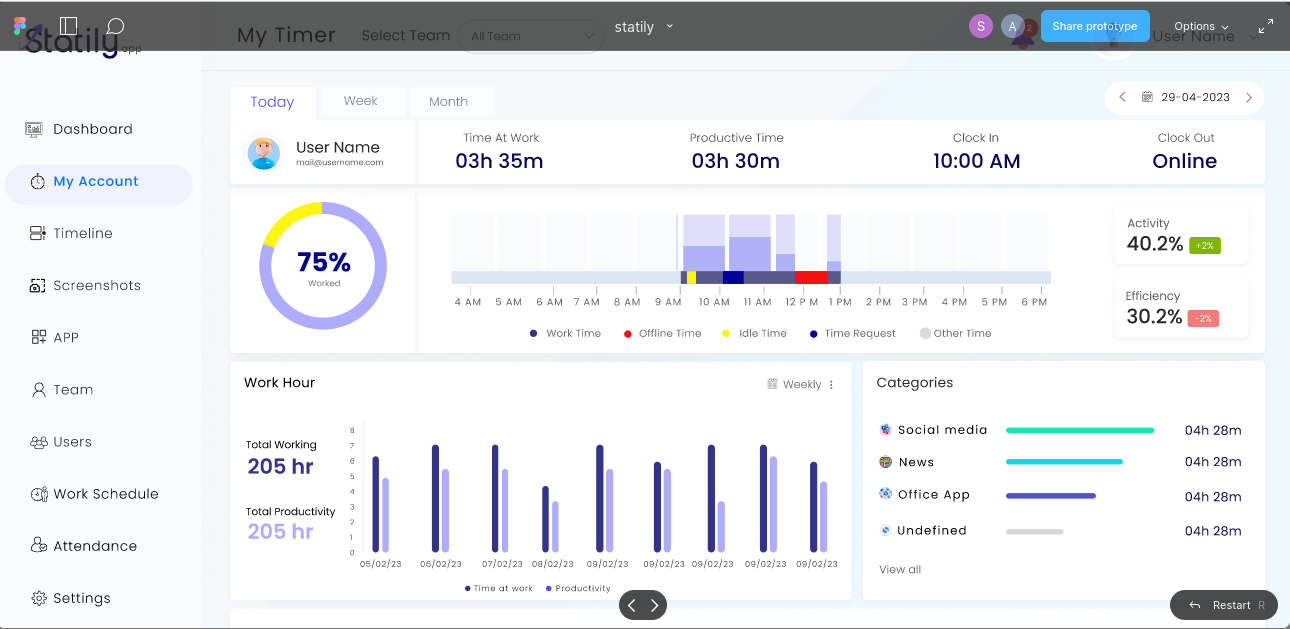Open the Options dropdown in the top bar
The width and height of the screenshot is (1290, 629).
(x=1200, y=27)
